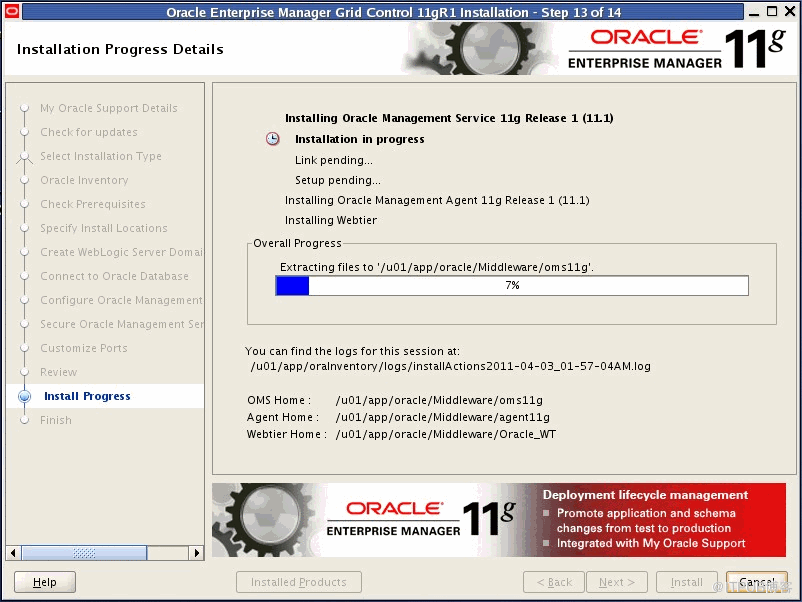The image size is (802, 602).
Task: Select the Select Installation Type step
Action: coord(101,156)
